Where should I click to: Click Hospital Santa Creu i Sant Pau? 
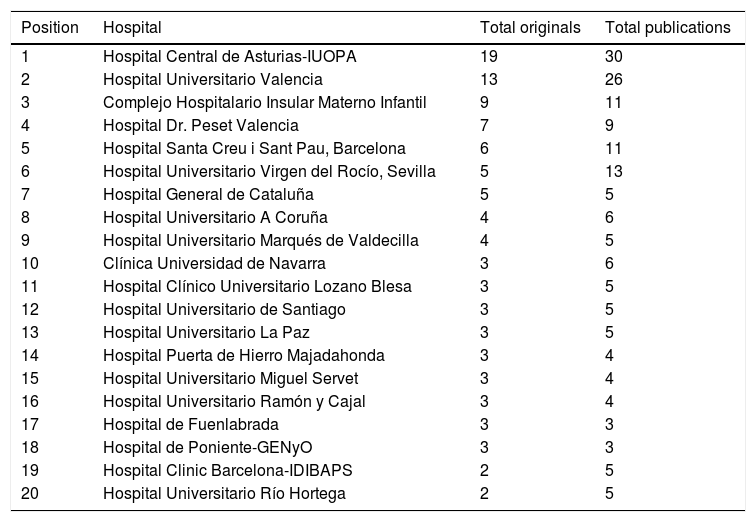pos(254,149)
